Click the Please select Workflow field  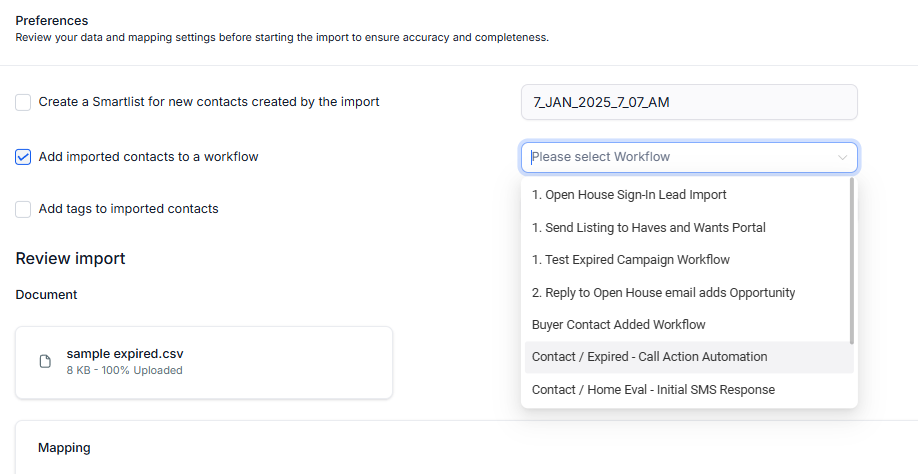pyautogui.click(x=680, y=157)
